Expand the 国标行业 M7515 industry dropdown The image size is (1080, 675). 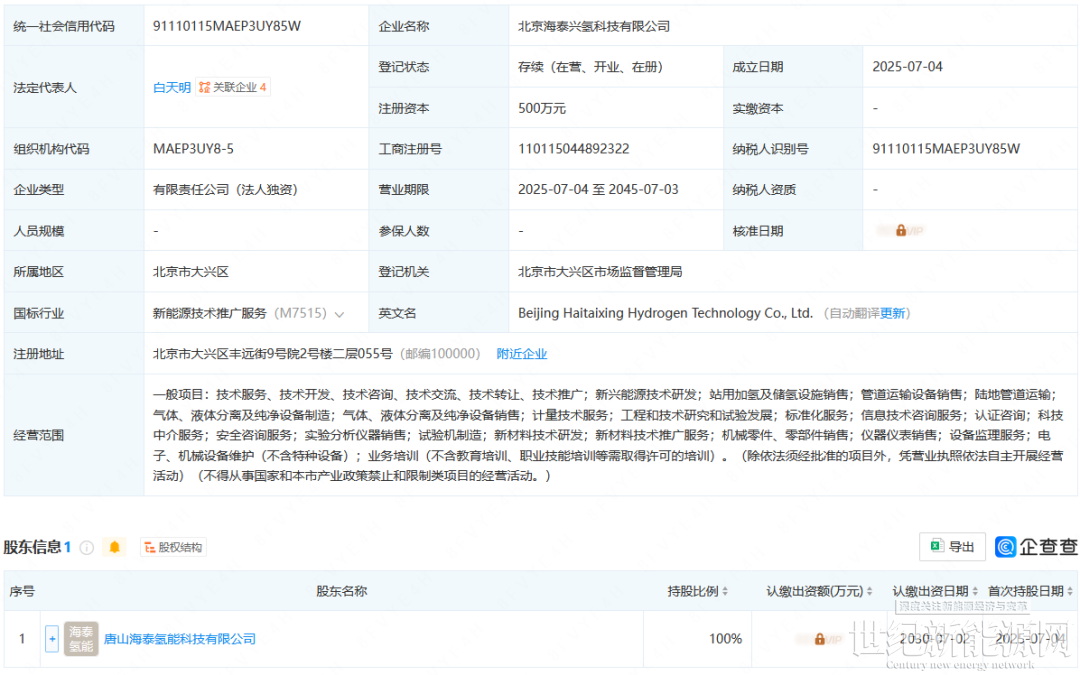click(339, 314)
